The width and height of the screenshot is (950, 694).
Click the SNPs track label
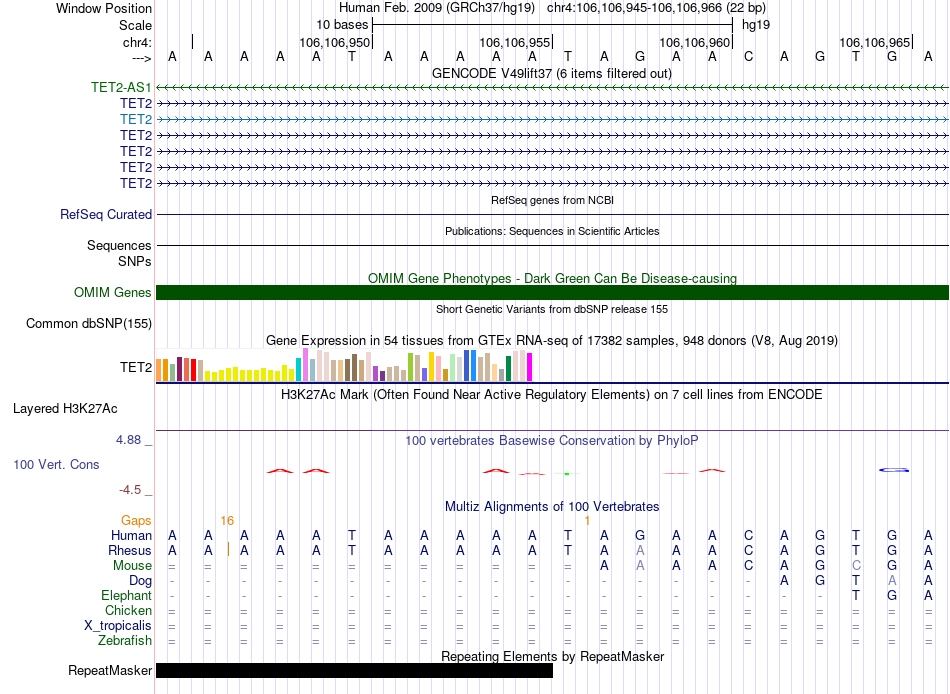click(135, 261)
